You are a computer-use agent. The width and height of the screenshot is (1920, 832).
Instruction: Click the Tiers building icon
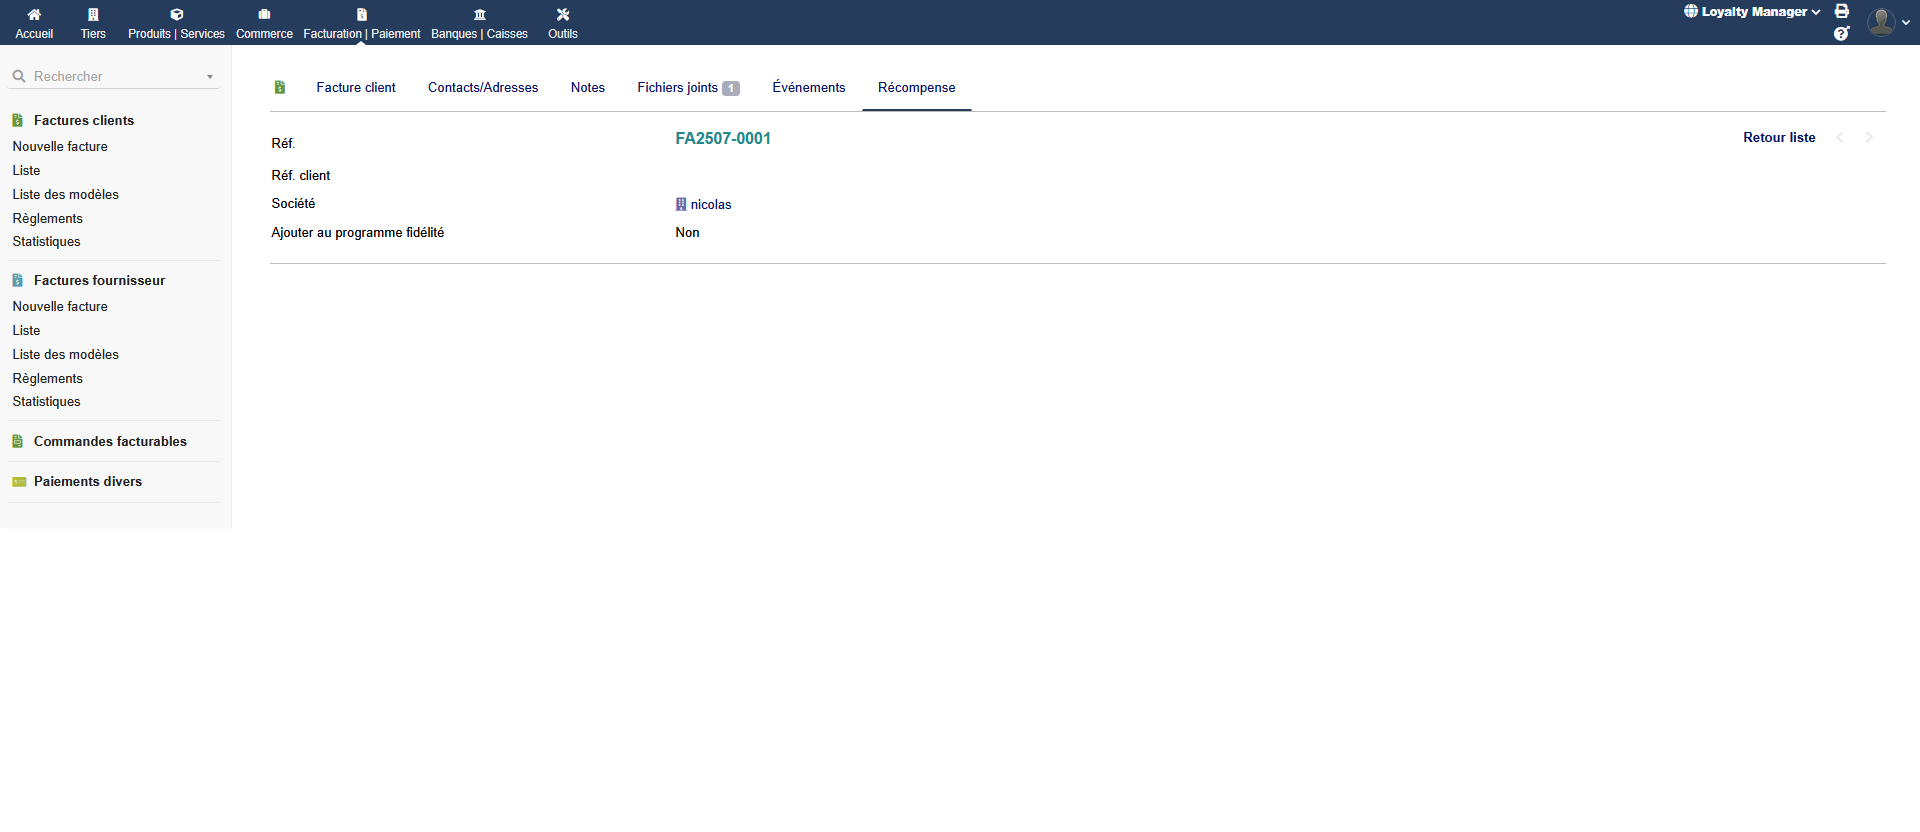coord(93,15)
